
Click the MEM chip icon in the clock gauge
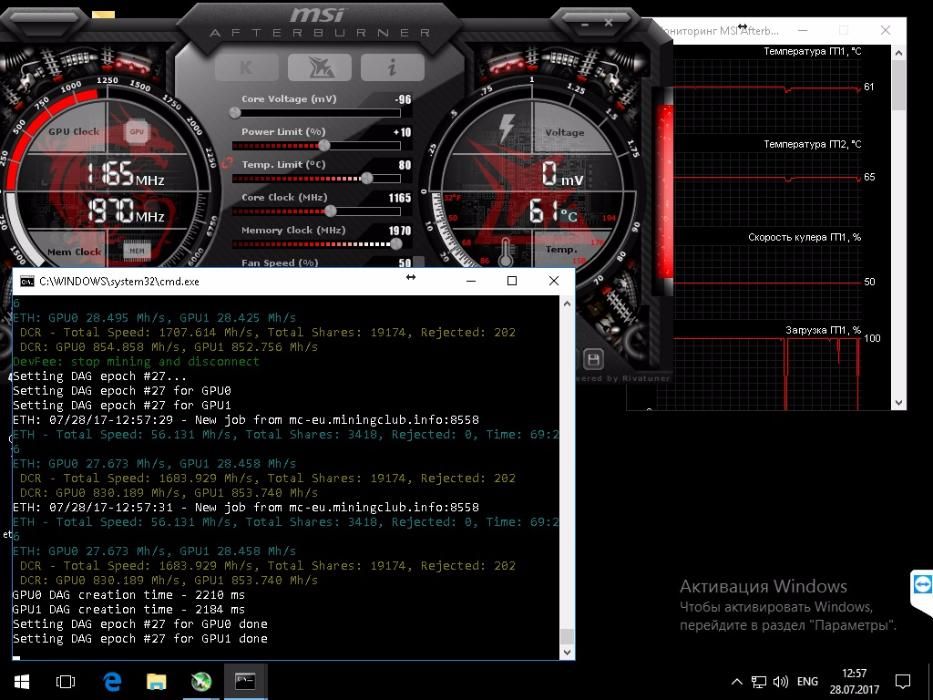[136, 251]
